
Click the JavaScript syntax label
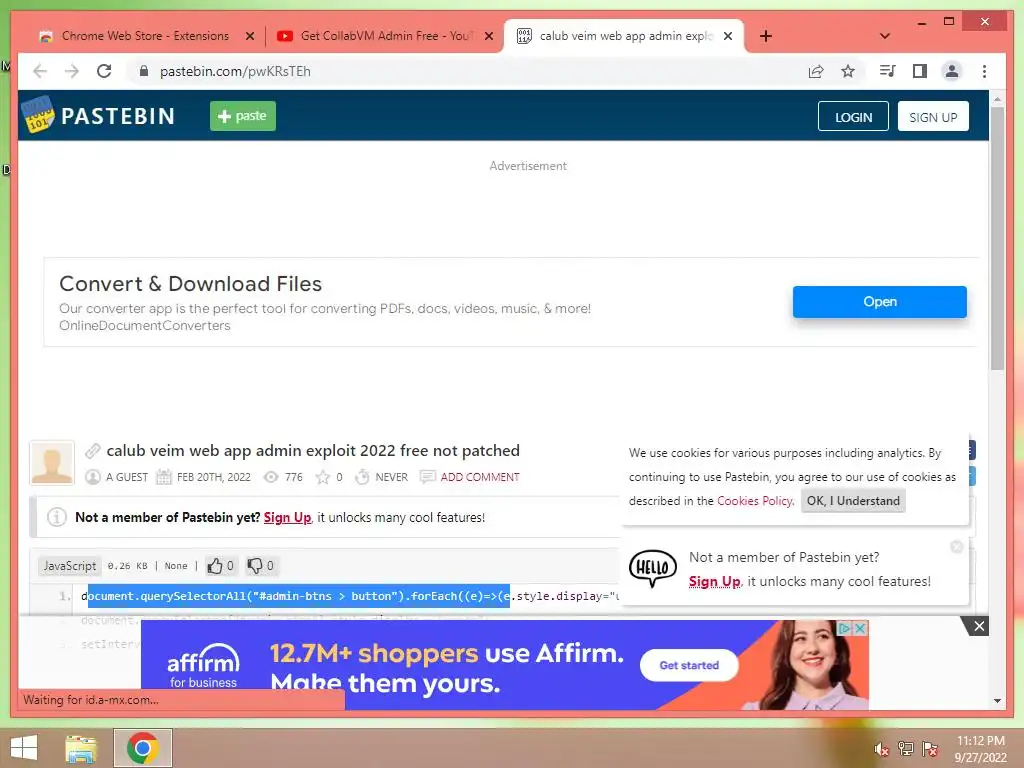pyautogui.click(x=70, y=566)
